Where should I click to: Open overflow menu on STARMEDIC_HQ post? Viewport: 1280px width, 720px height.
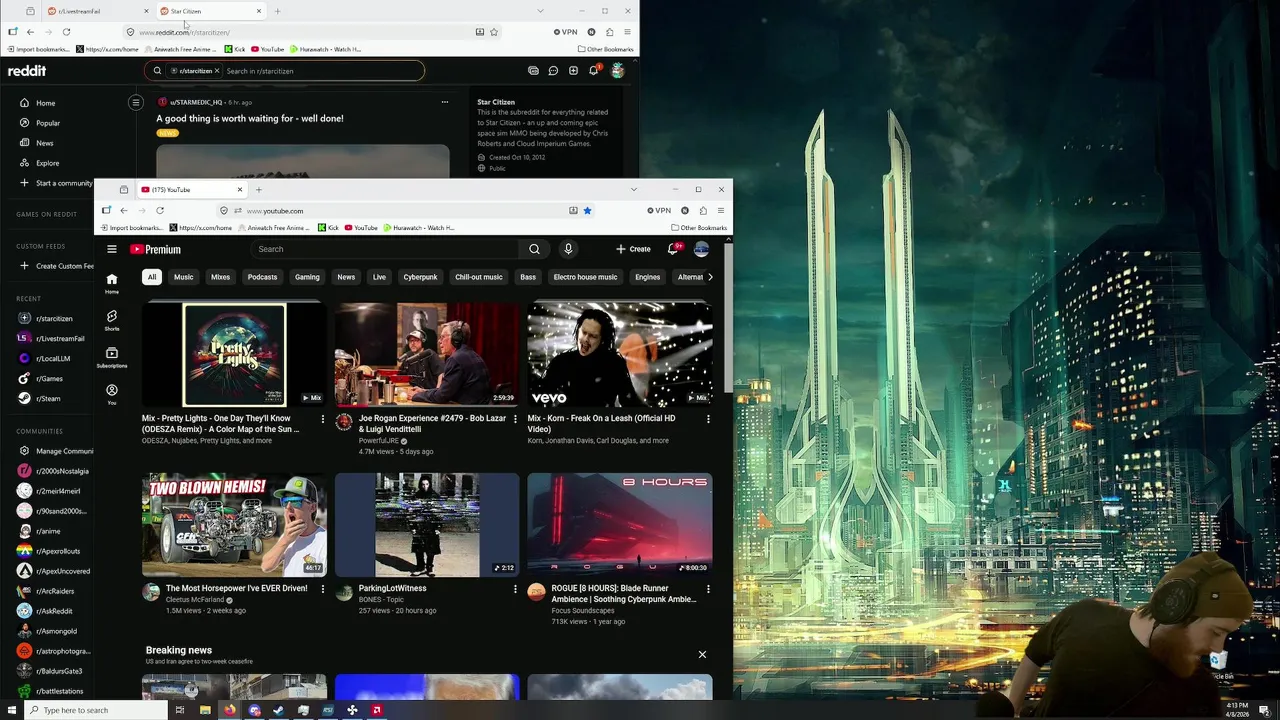tap(445, 101)
